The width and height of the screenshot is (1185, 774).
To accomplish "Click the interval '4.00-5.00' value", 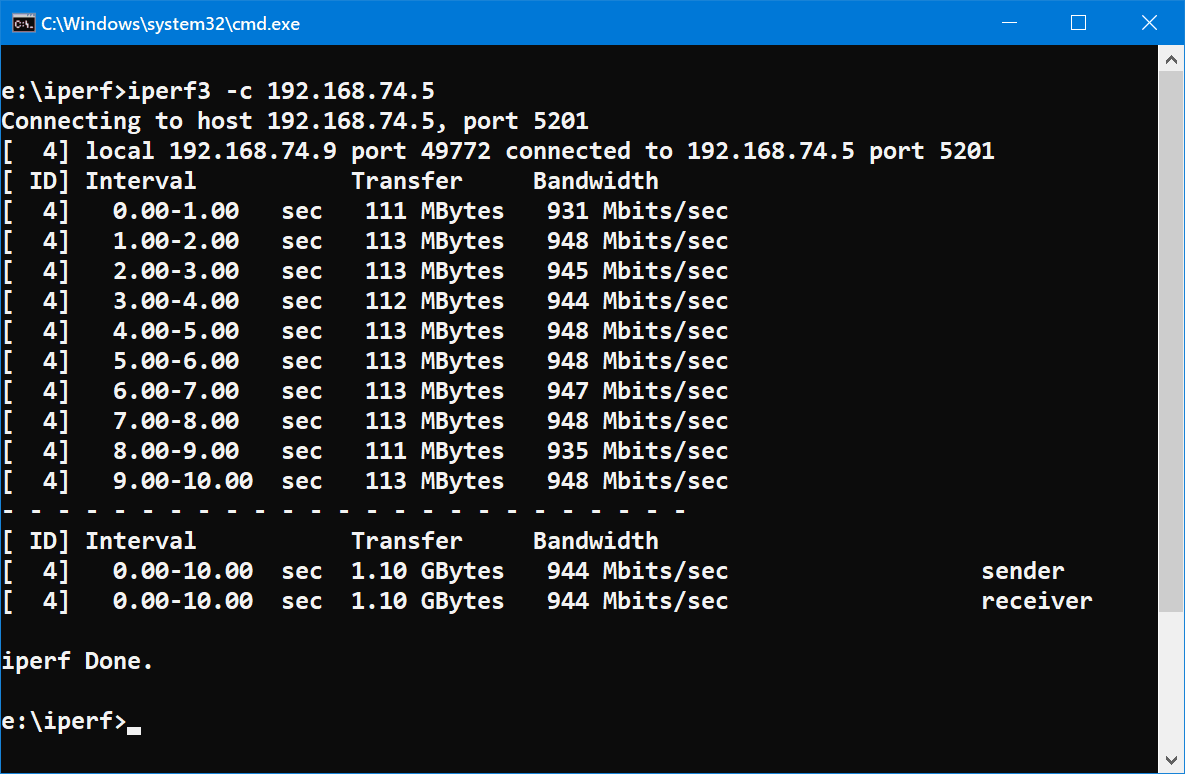I will point(176,331).
